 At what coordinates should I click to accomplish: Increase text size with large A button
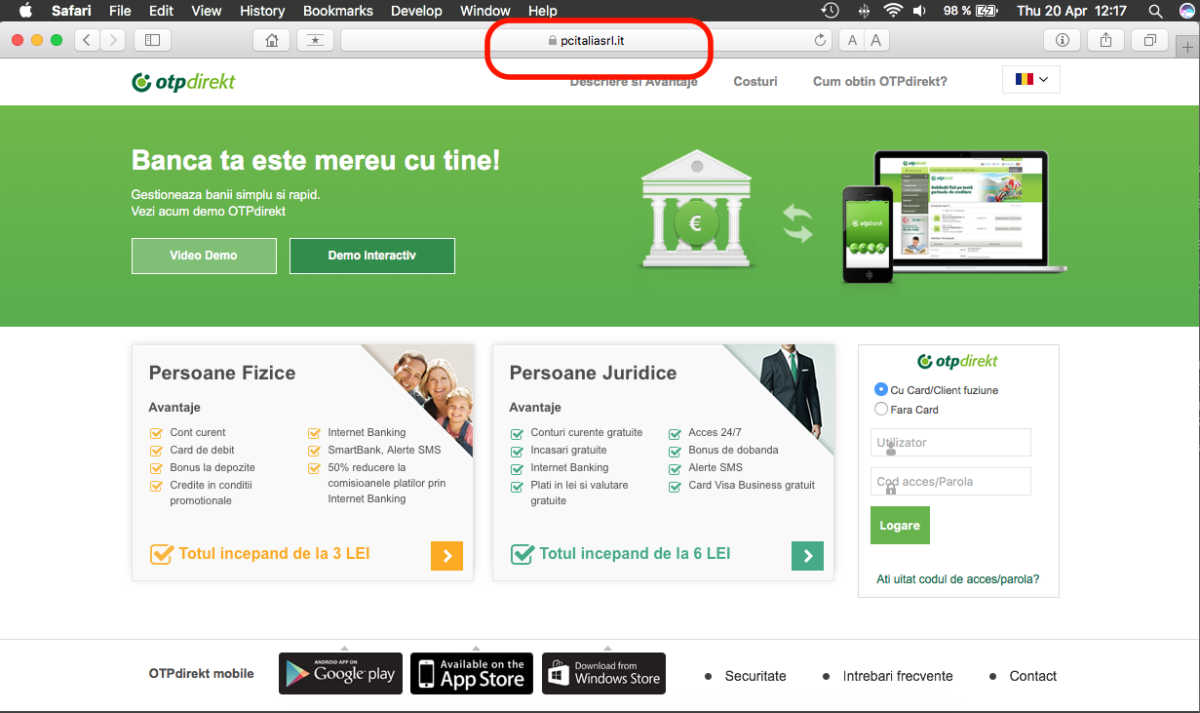click(876, 40)
